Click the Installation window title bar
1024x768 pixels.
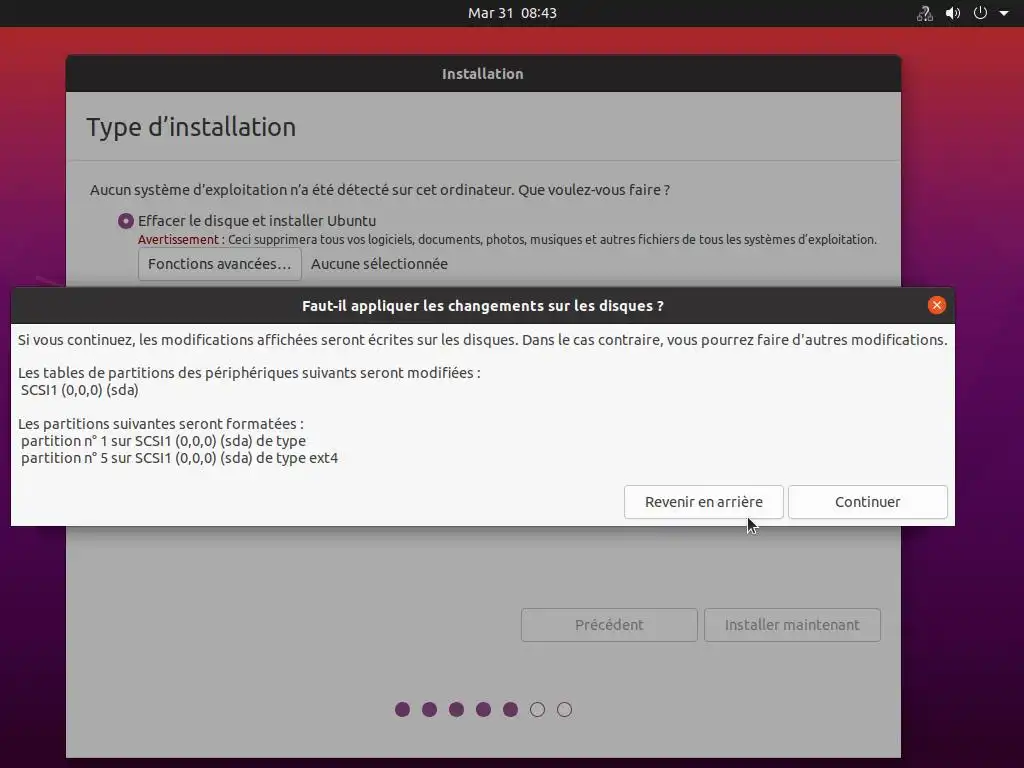click(483, 74)
